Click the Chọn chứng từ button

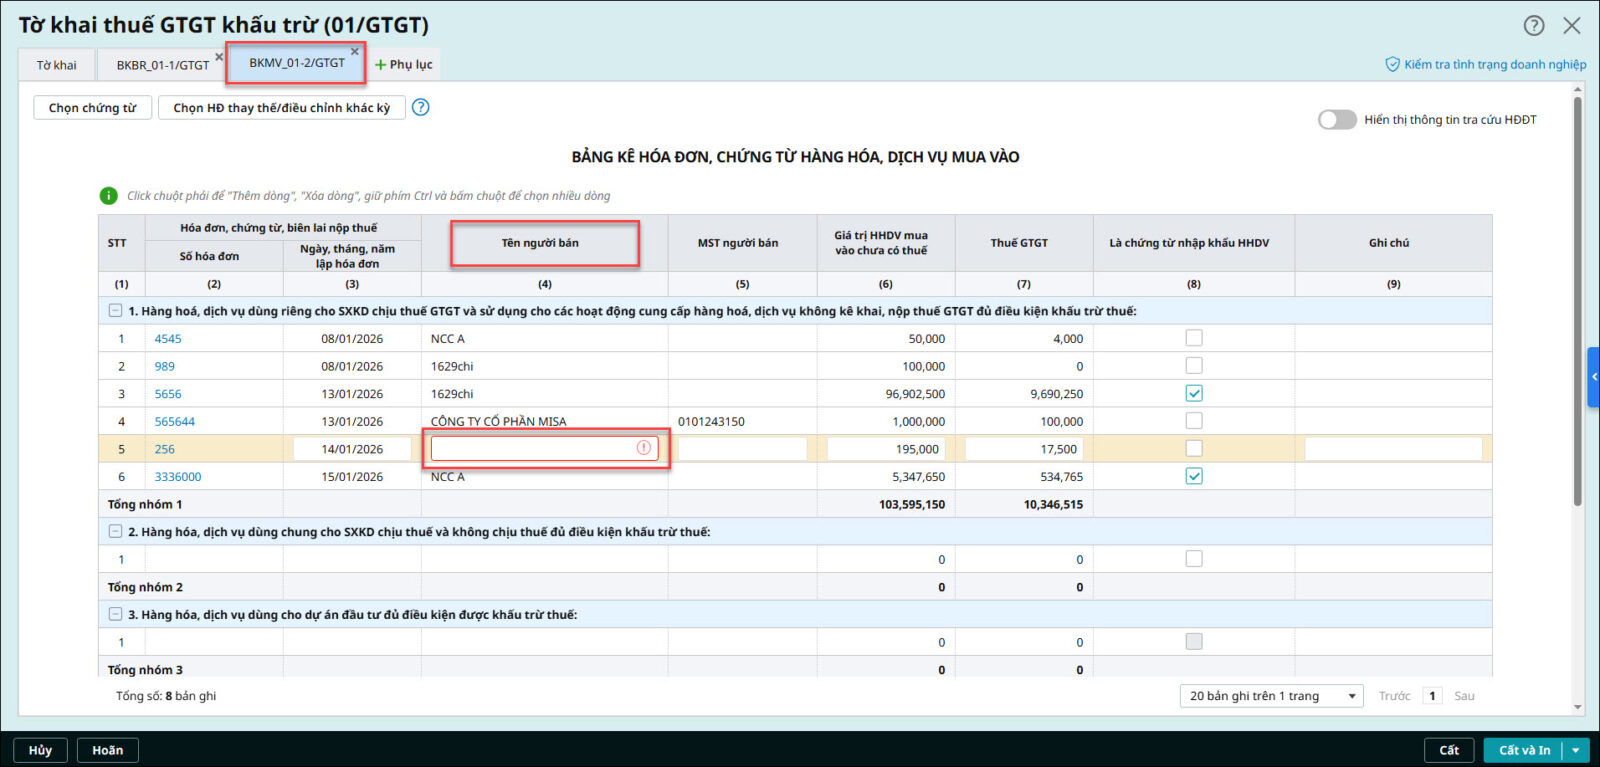tap(93, 108)
